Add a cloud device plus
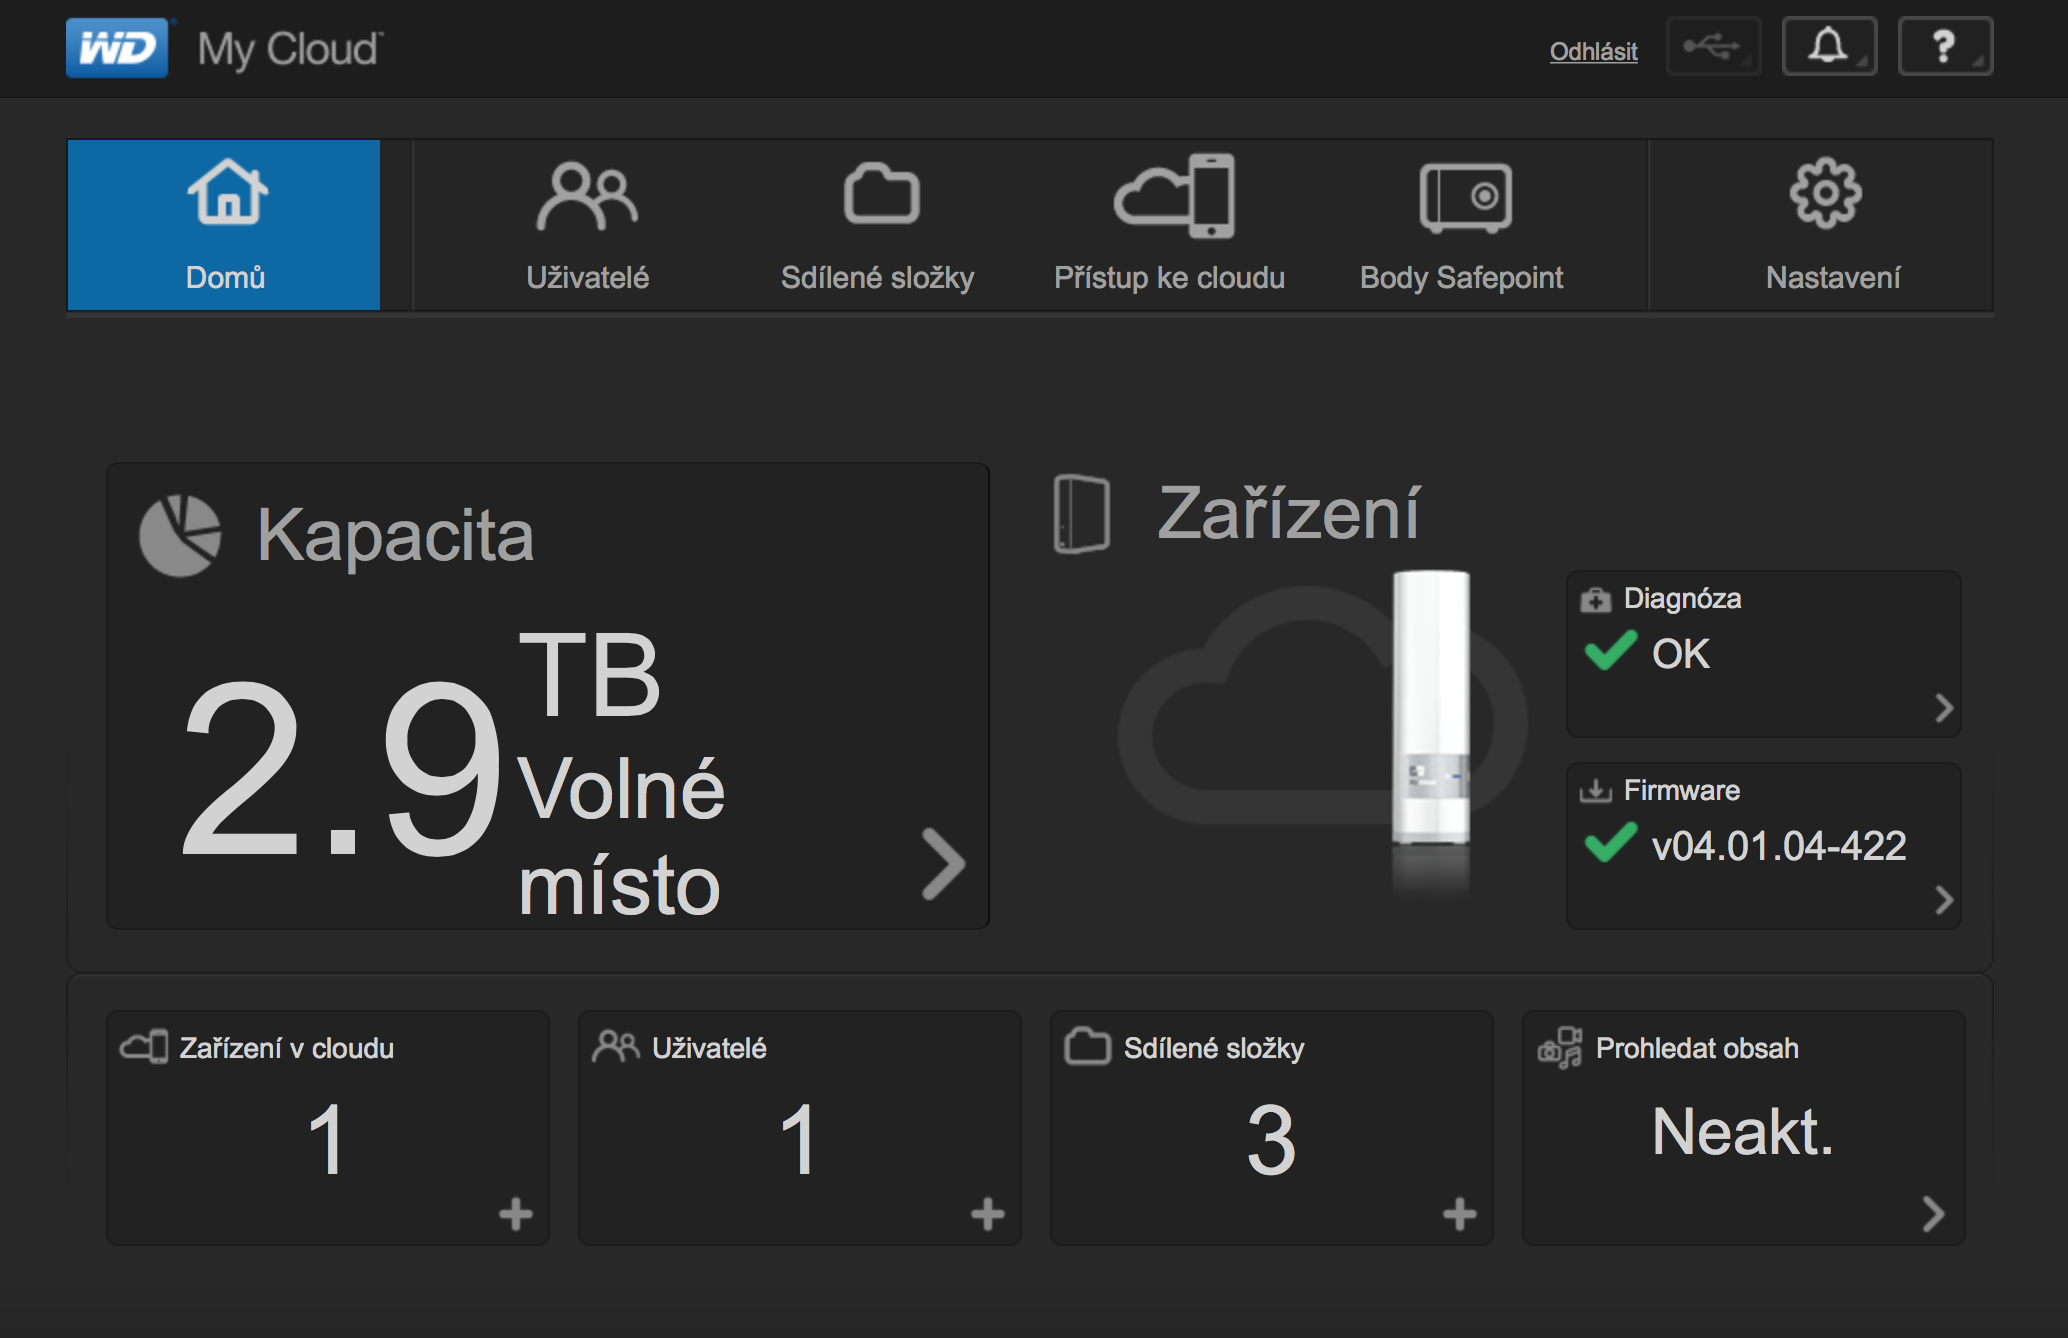The image size is (2068, 1338). [516, 1214]
